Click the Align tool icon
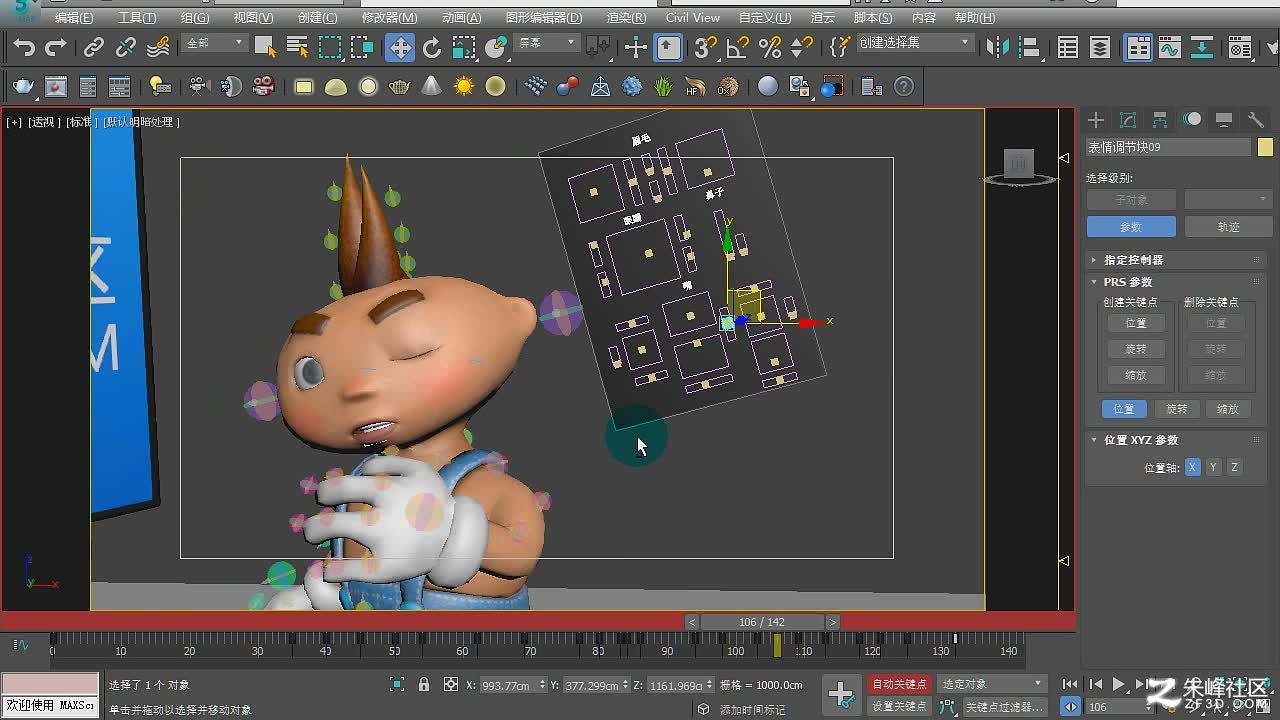The image size is (1280, 720). (1029, 47)
